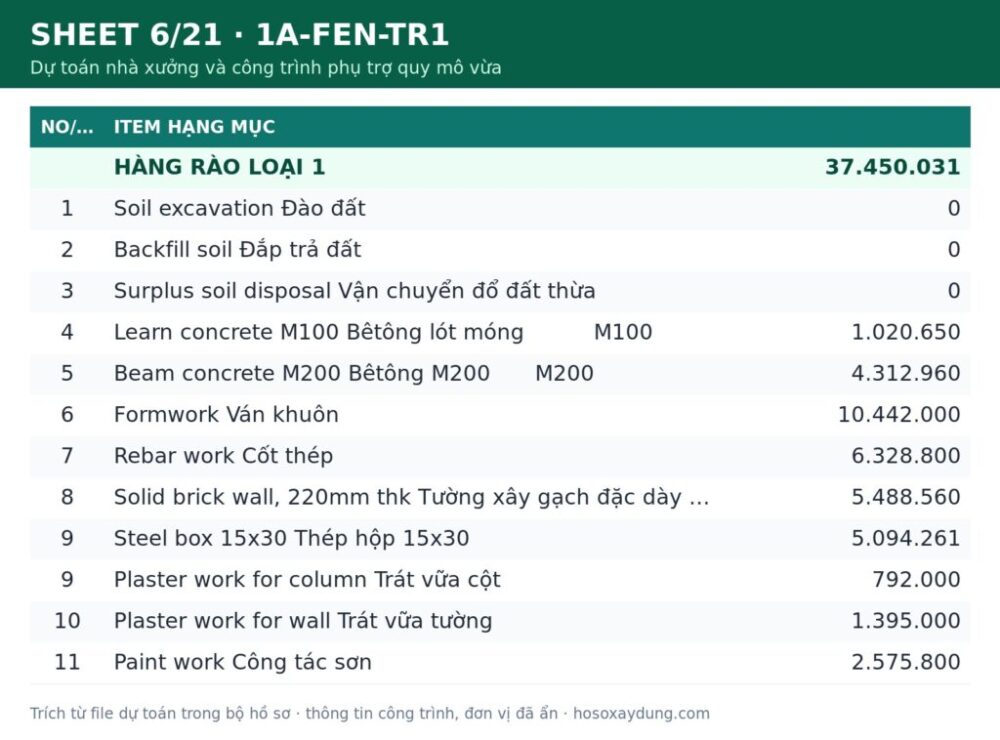Select row 'Backfill soil Đắp trả đất'
Viewport: 1000px width, 740px height.
[500, 249]
